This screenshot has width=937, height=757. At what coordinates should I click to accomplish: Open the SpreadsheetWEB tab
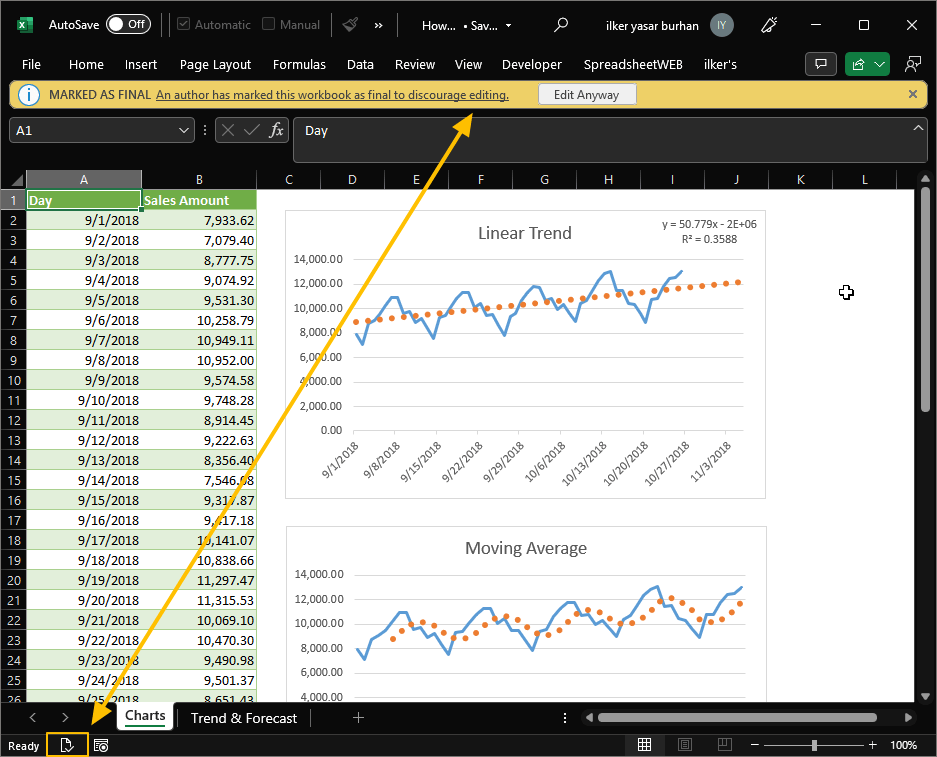[633, 65]
